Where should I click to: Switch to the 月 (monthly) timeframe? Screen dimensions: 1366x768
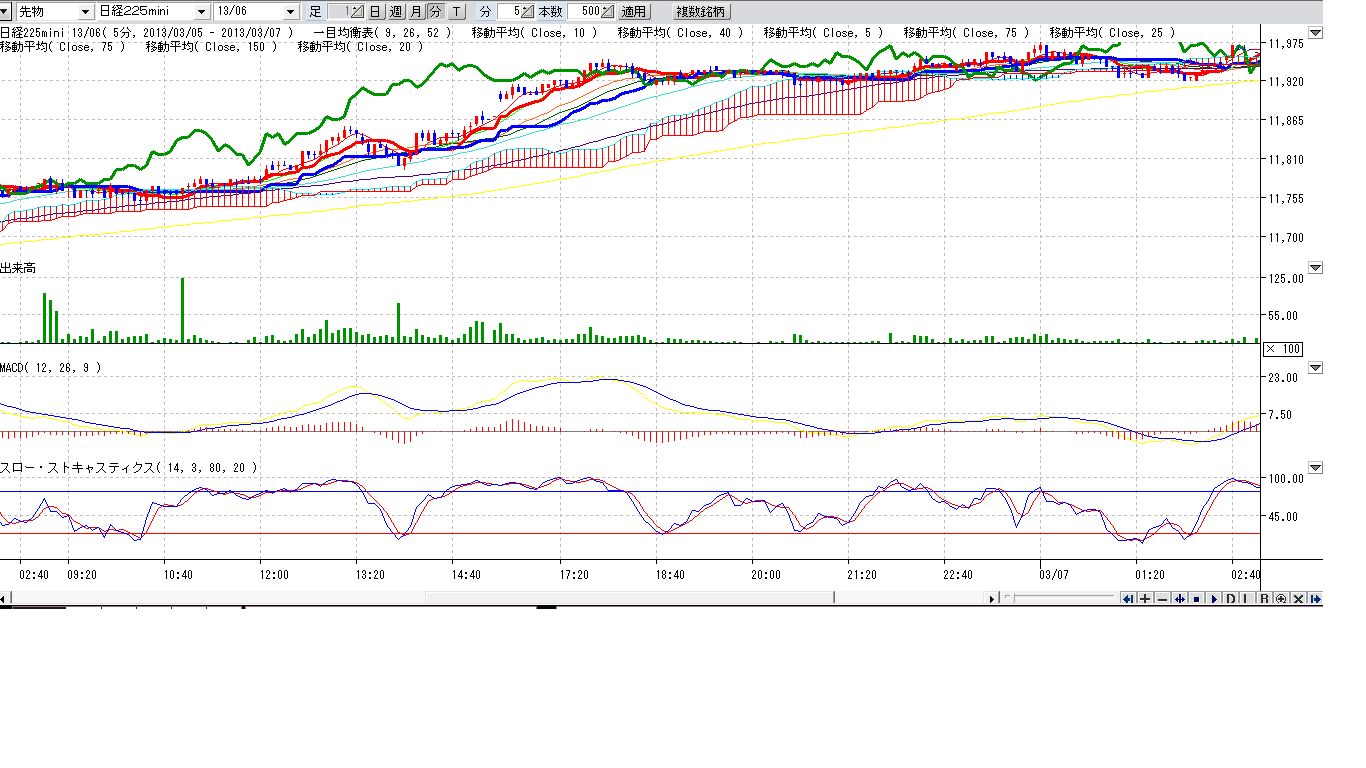coord(415,12)
